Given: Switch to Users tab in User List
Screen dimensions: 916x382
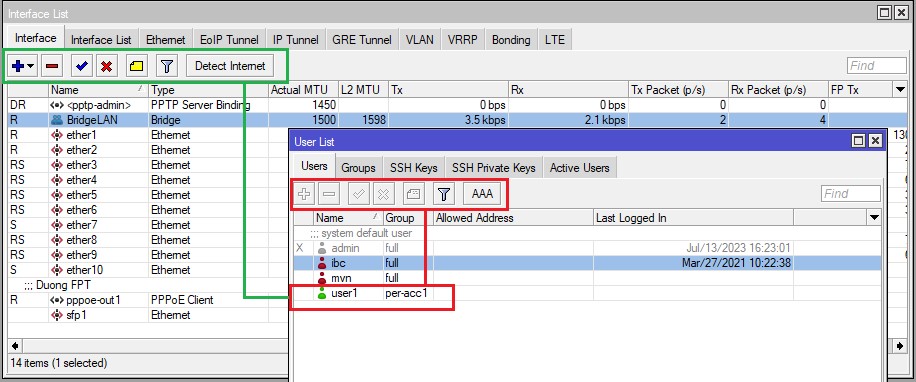Looking at the screenshot, I should 314,166.
